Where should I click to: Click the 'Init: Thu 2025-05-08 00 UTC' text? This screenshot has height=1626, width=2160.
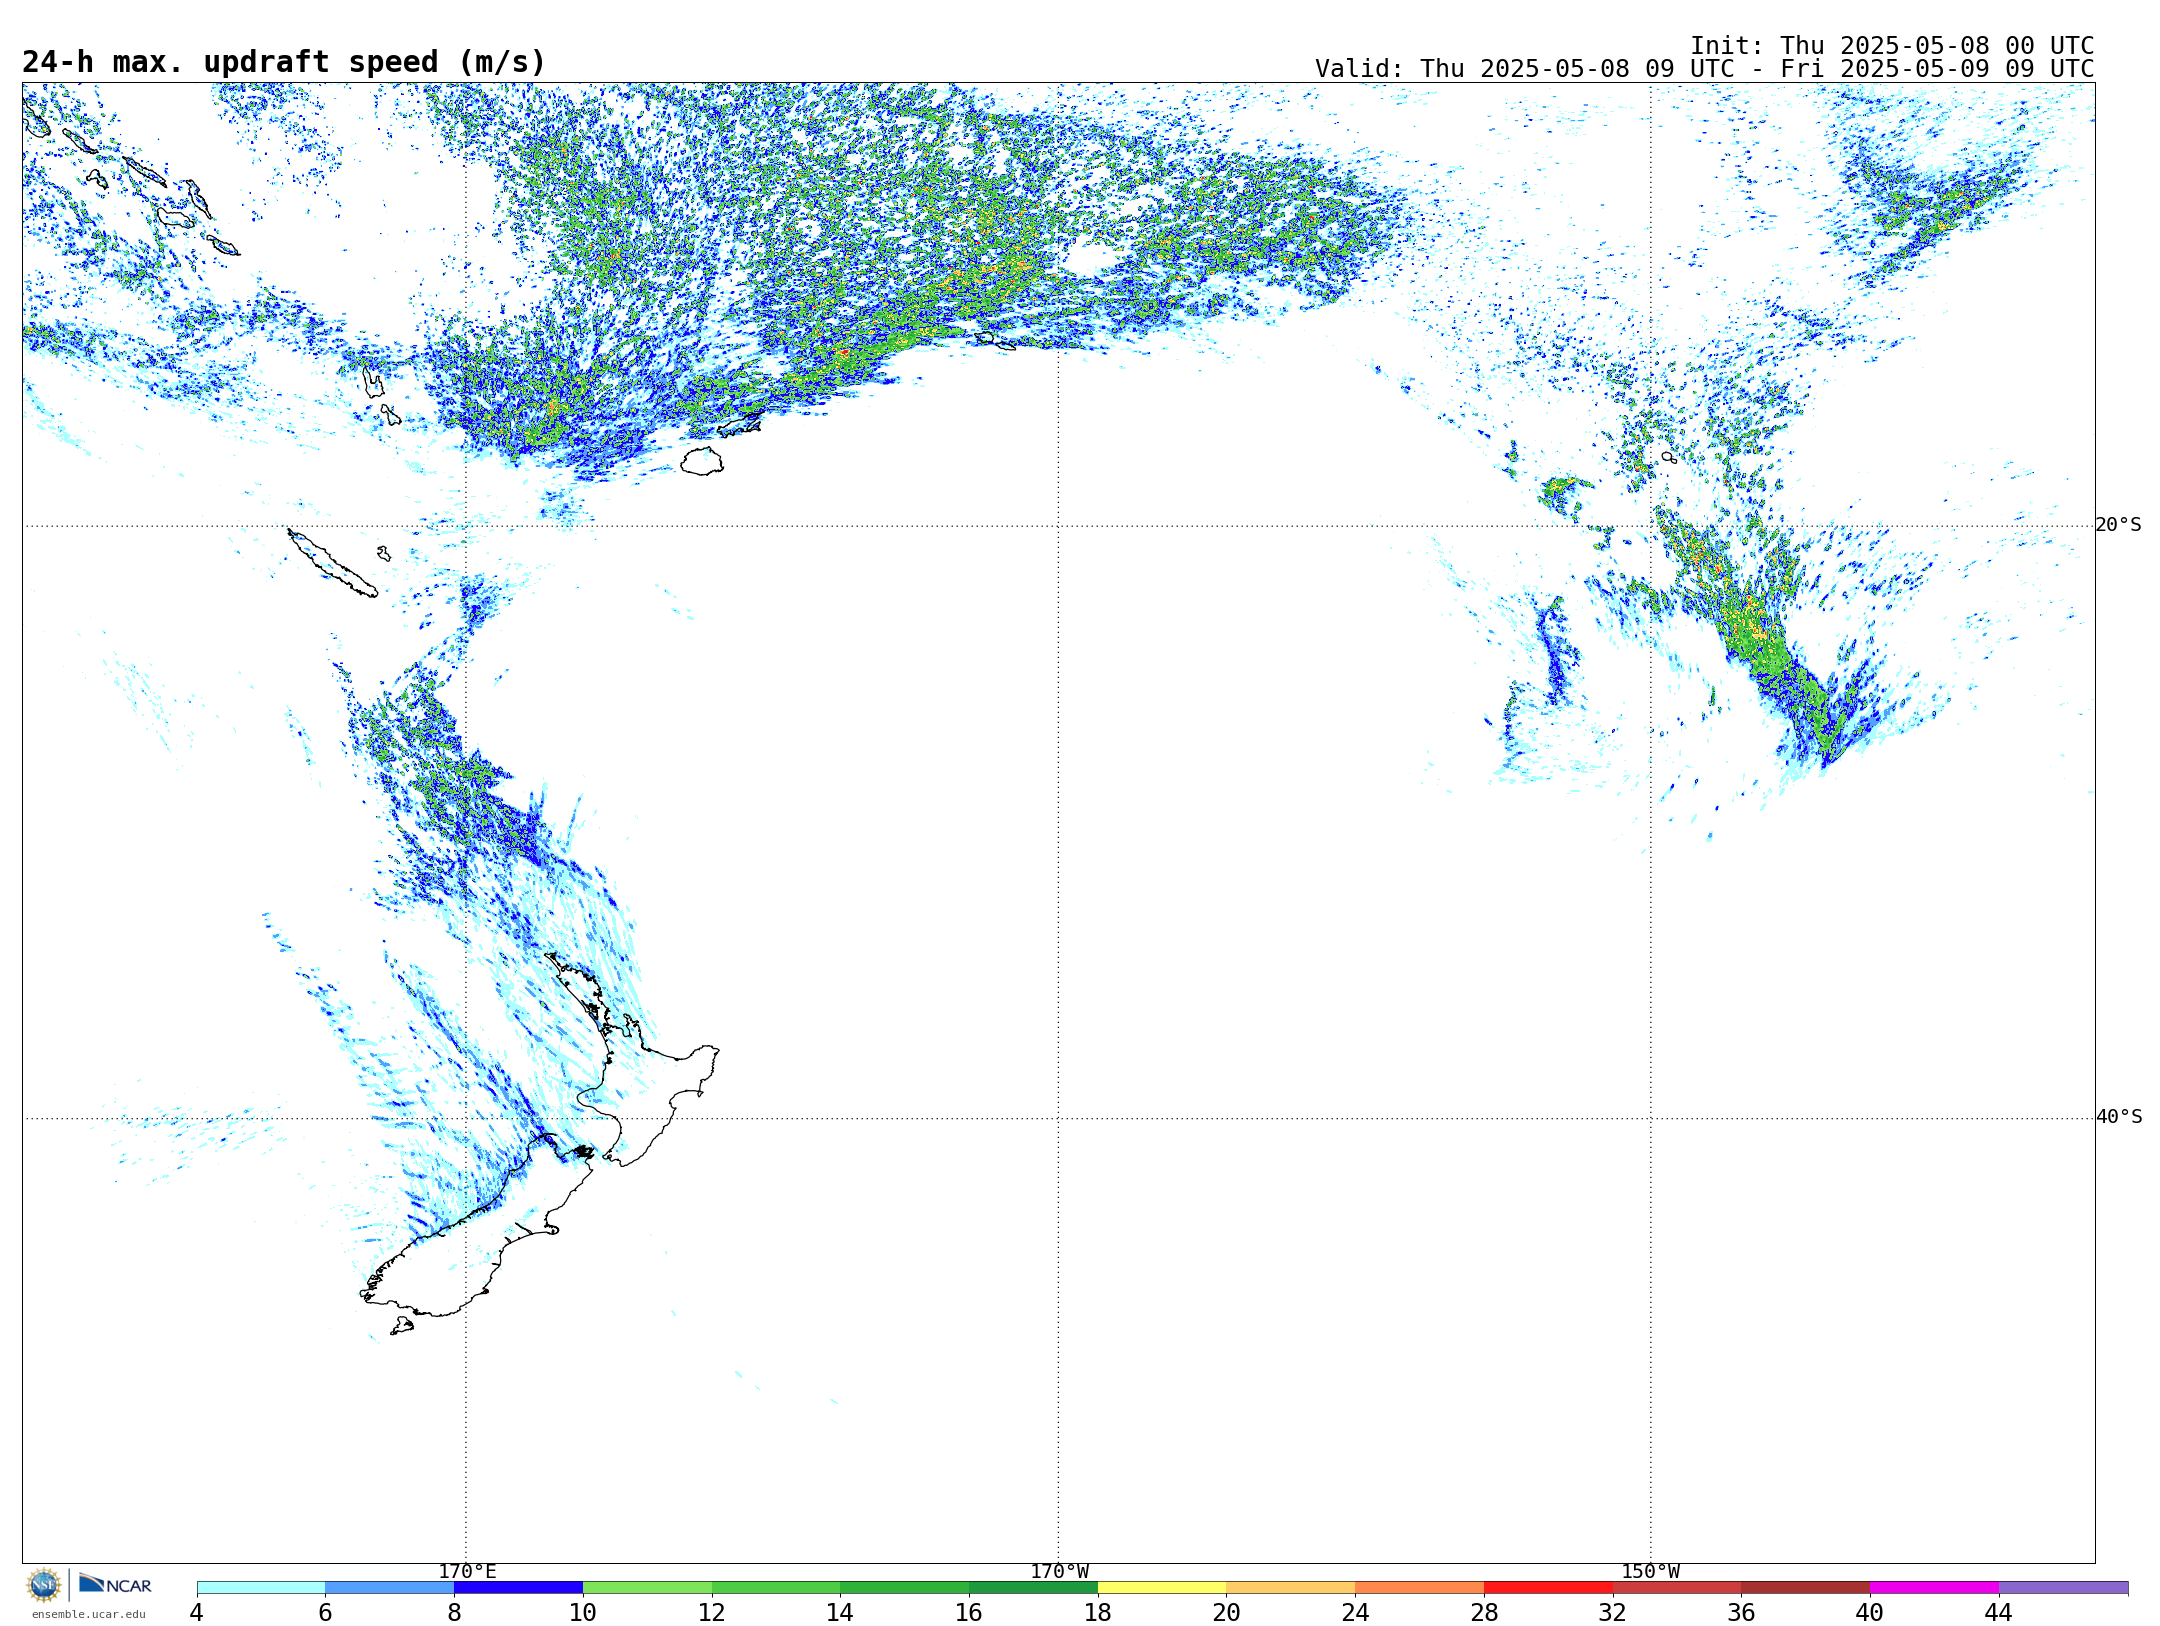[x=1892, y=46]
